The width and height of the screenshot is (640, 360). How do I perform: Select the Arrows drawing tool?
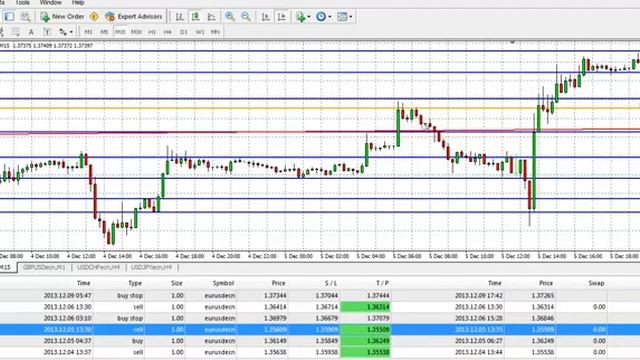point(63,32)
